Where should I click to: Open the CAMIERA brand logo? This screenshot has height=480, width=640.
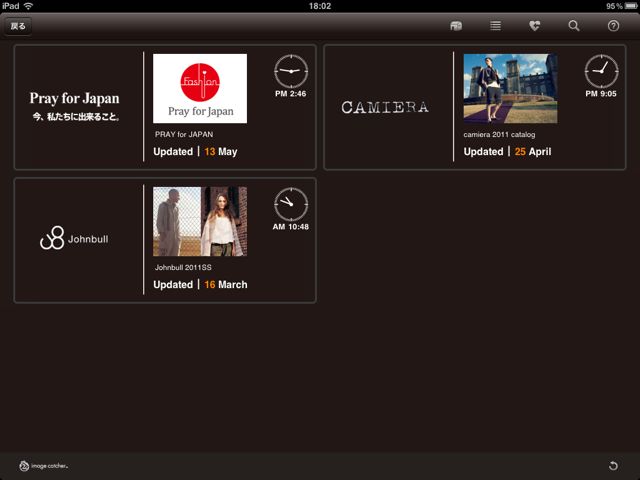(x=385, y=107)
